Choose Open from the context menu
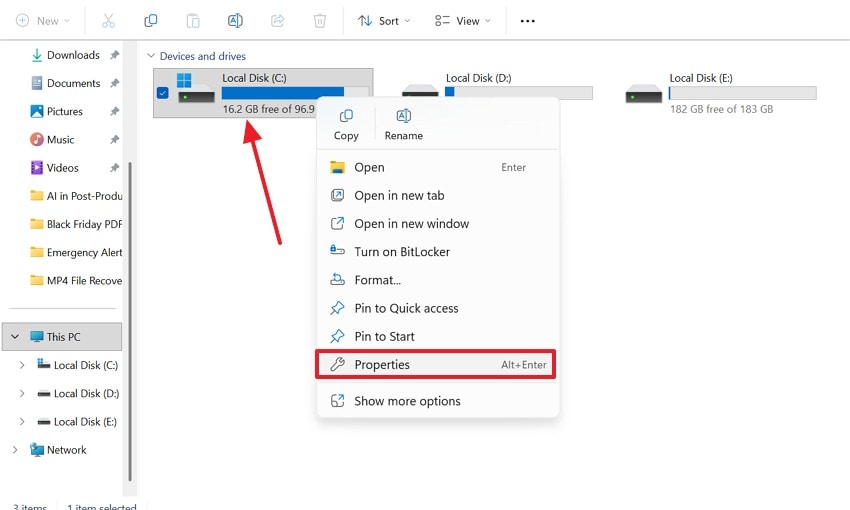Viewport: 850px width, 510px height. pos(437,167)
